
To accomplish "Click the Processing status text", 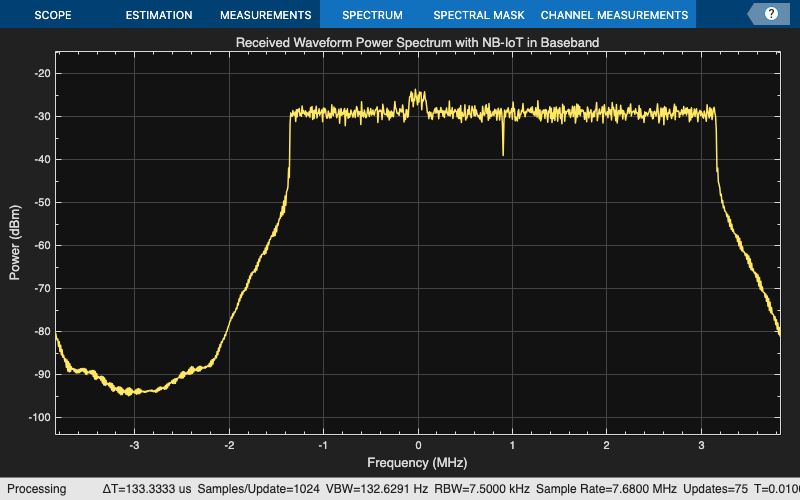I will 36,489.
